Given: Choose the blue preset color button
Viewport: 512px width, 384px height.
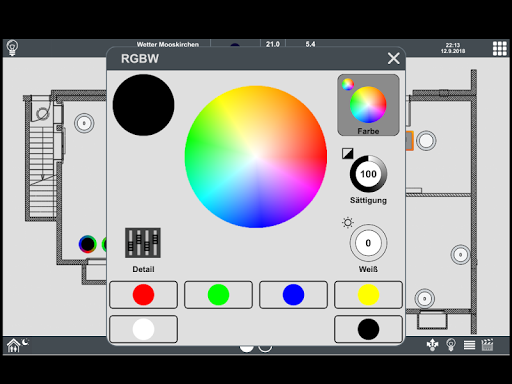Looking at the screenshot, I should (293, 295).
